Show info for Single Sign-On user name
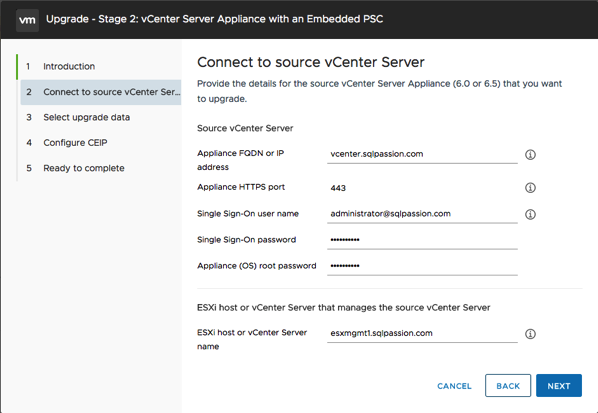This screenshot has width=598, height=413. (530, 214)
